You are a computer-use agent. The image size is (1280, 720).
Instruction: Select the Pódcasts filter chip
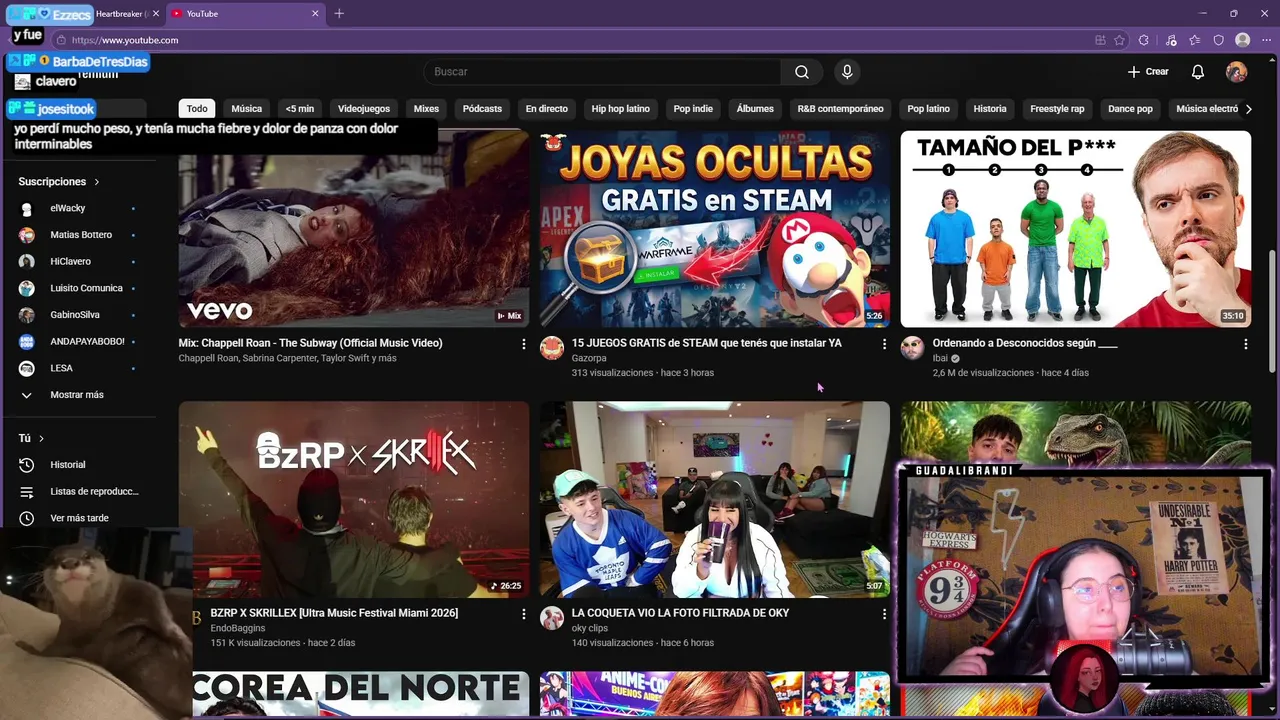tap(482, 109)
